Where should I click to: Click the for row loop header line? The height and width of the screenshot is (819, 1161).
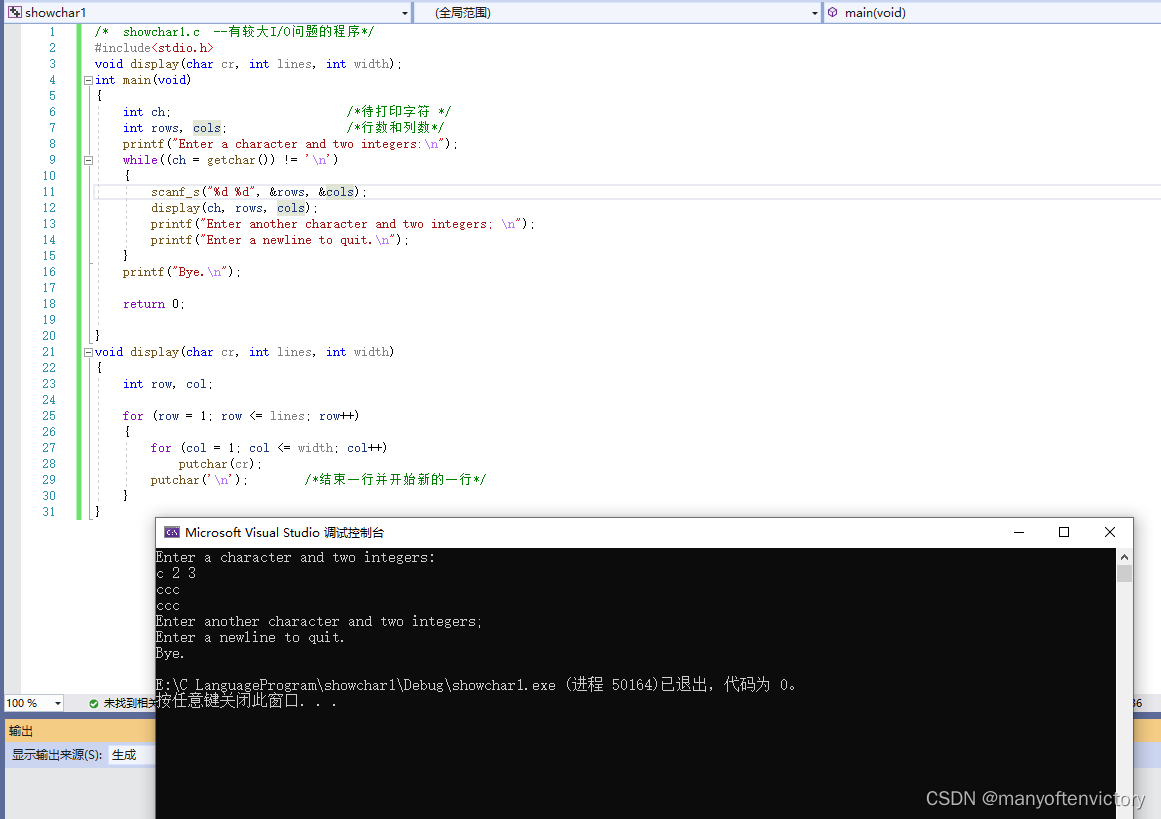pos(241,416)
